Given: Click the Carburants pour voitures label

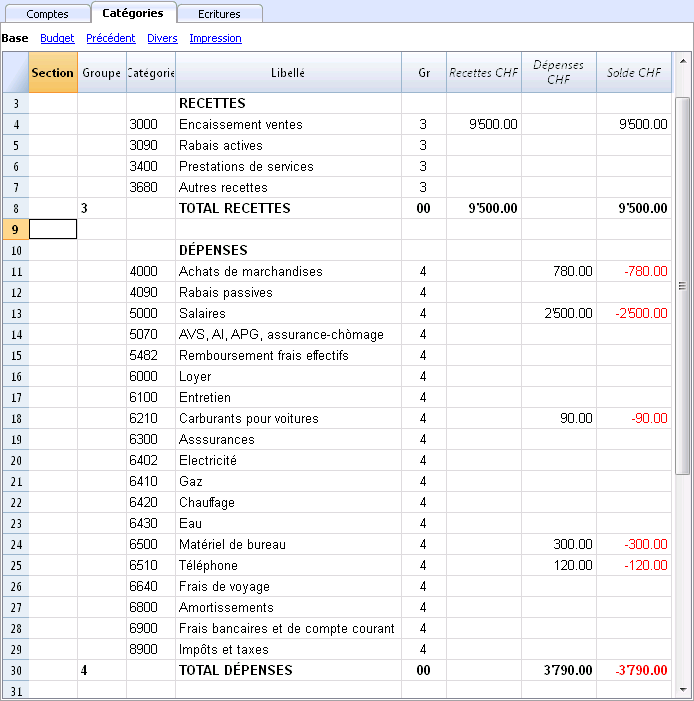Looking at the screenshot, I should pos(249,418).
